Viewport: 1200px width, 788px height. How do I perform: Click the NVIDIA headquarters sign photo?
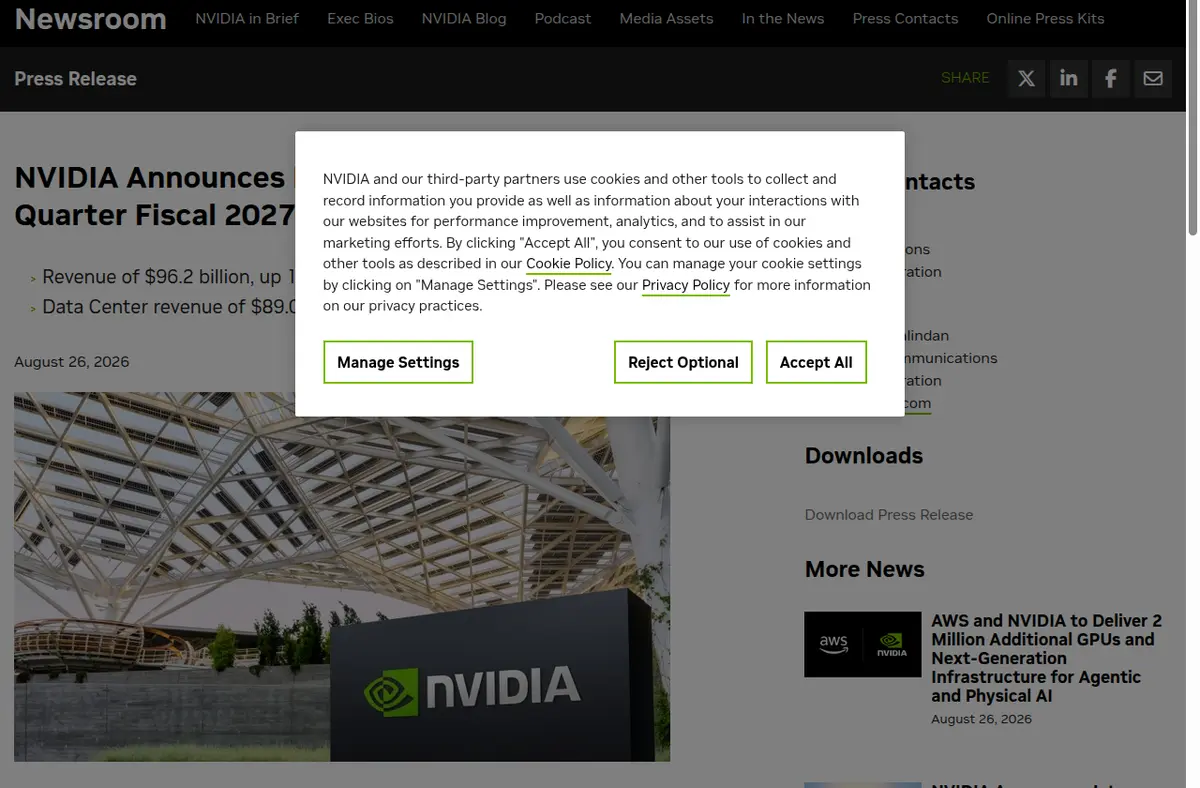pyautogui.click(x=342, y=576)
